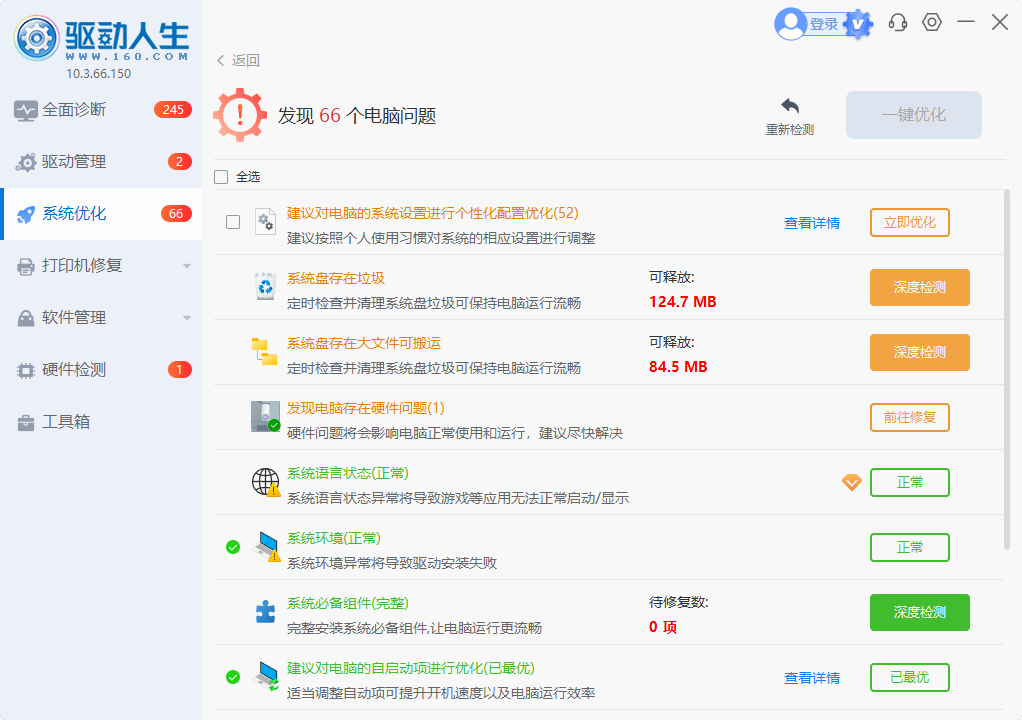Screen dimensions: 1022x720
Task: Click the orange diamond VIP icon
Action: pos(852,482)
